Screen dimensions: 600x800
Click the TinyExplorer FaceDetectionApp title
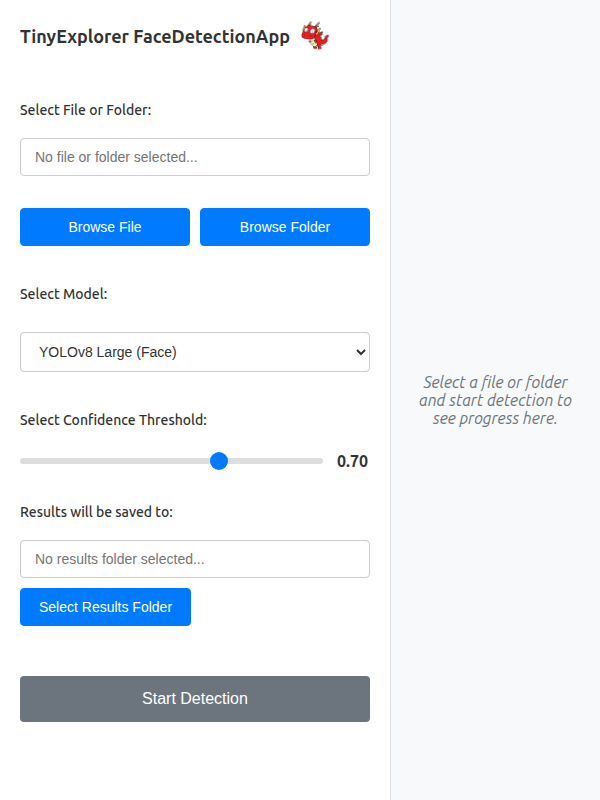[x=155, y=37]
